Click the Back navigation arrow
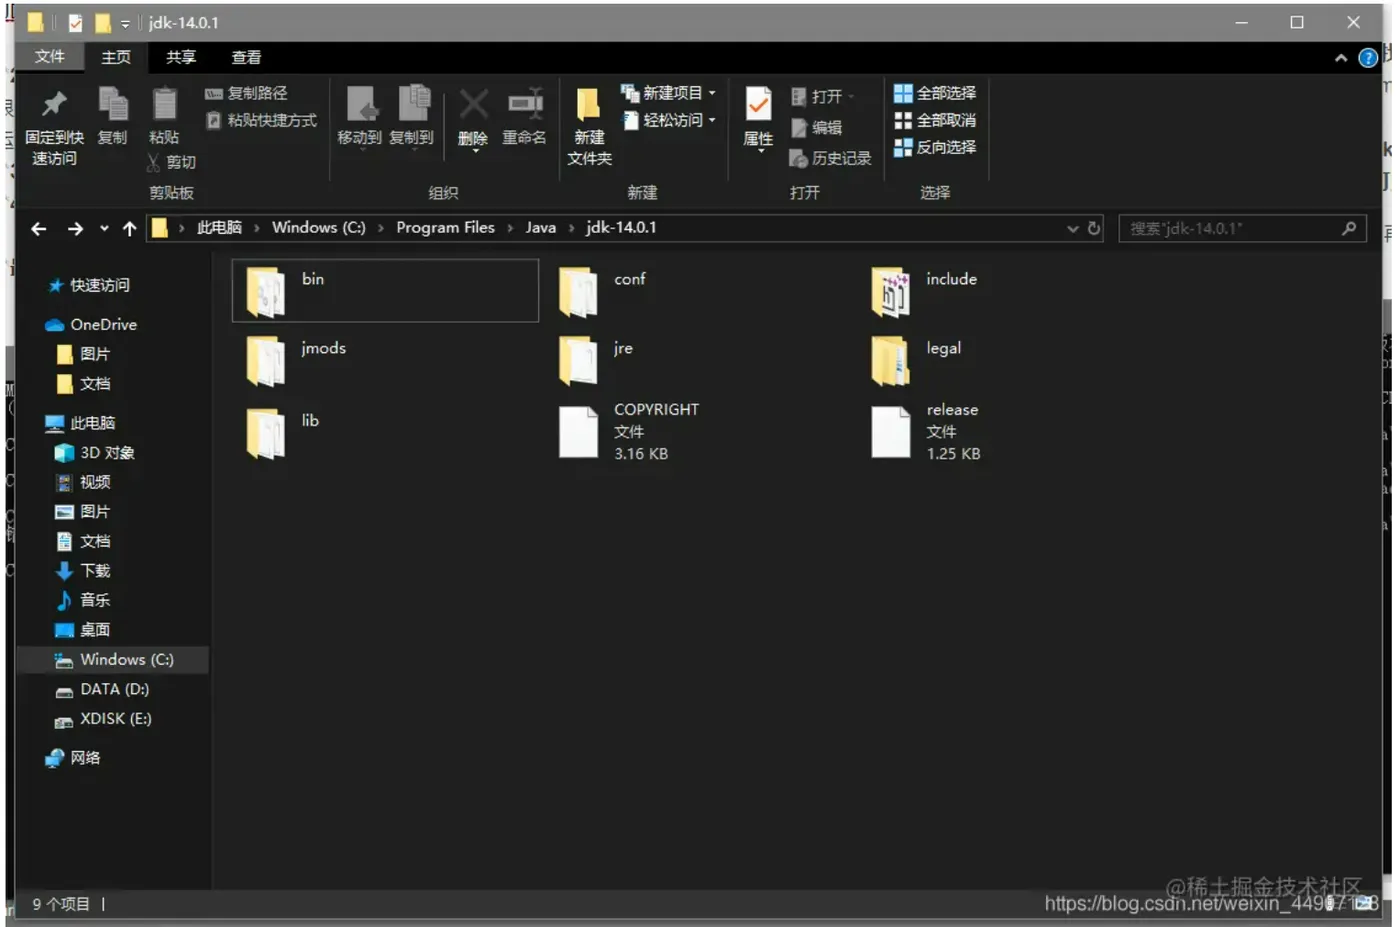This screenshot has height=927, width=1400. click(39, 228)
